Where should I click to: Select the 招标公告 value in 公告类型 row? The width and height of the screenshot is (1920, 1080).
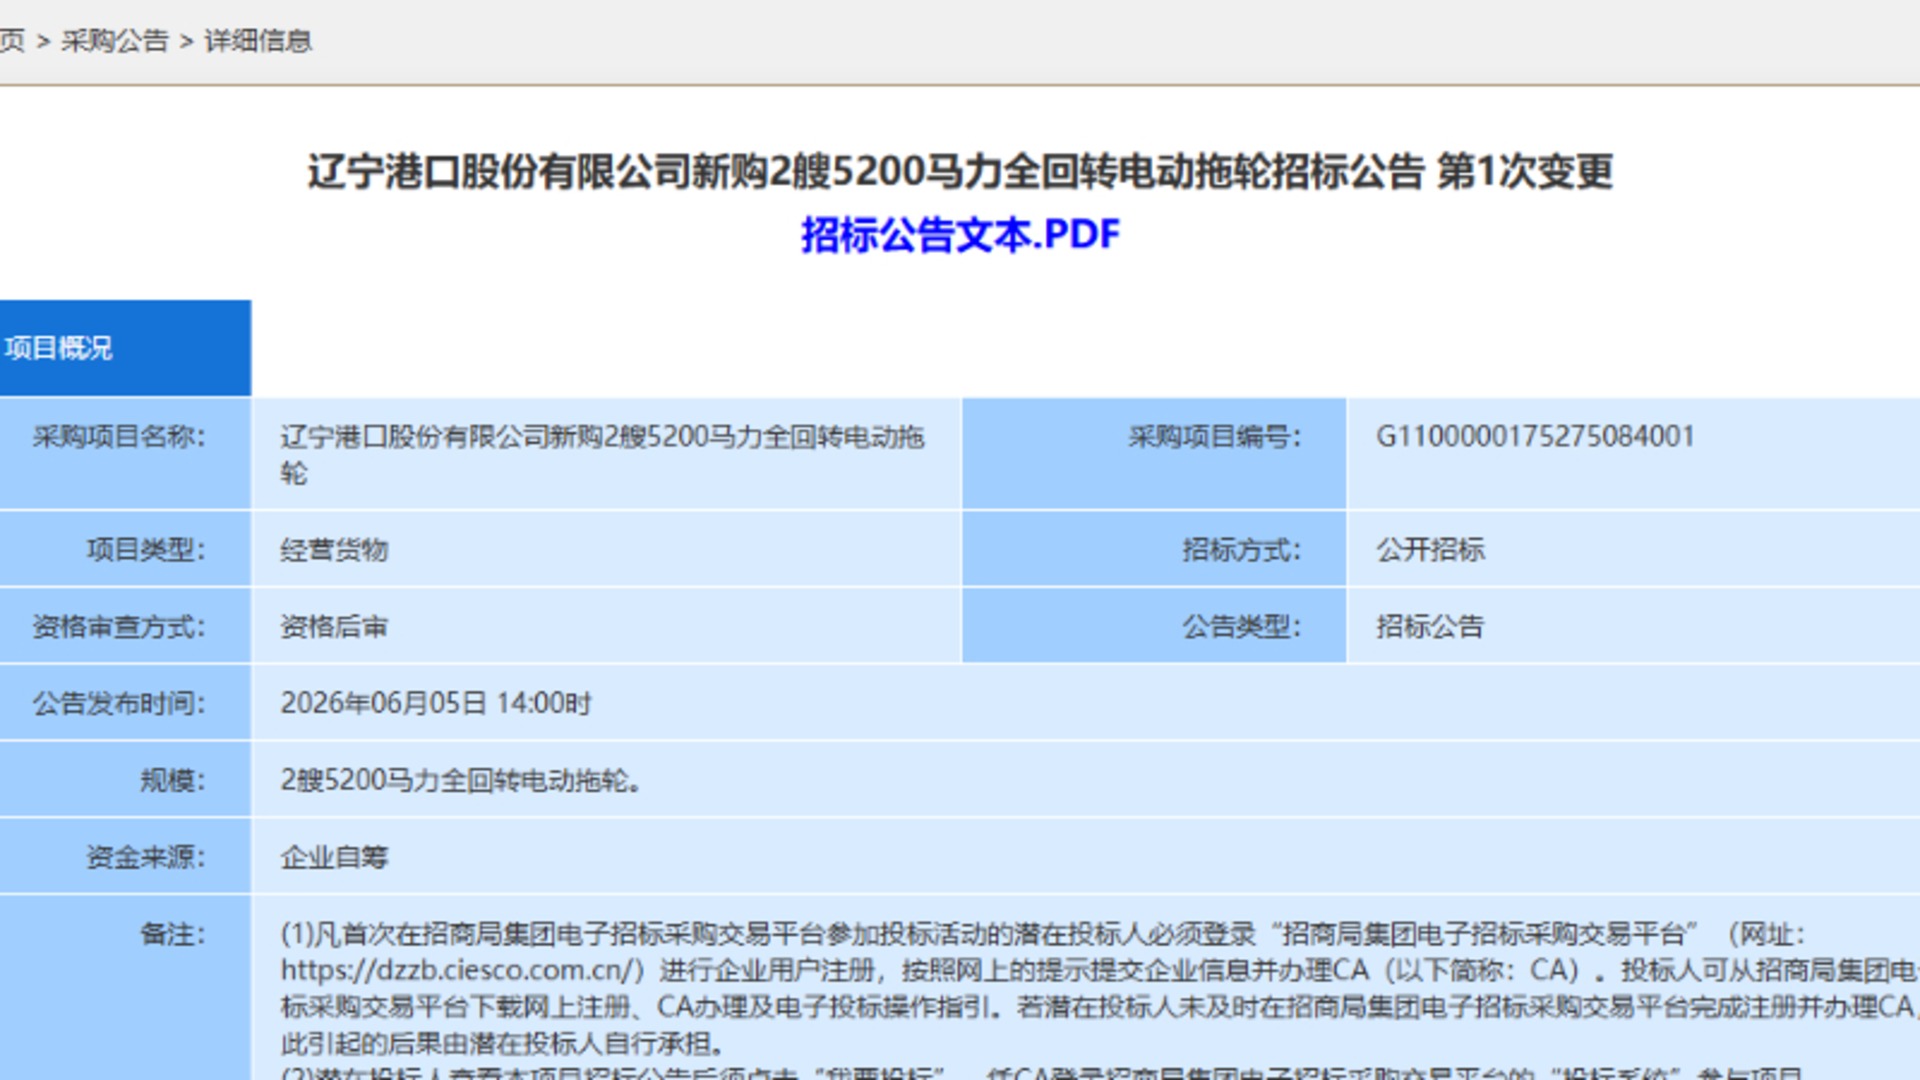coord(1430,627)
